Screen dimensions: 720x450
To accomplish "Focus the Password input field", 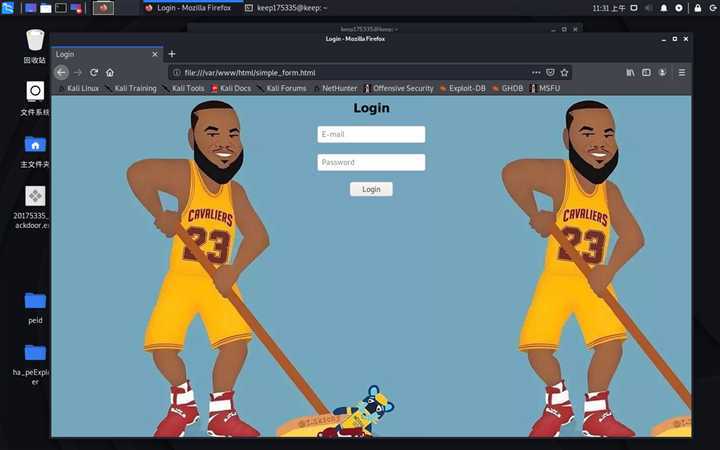I will click(371, 162).
